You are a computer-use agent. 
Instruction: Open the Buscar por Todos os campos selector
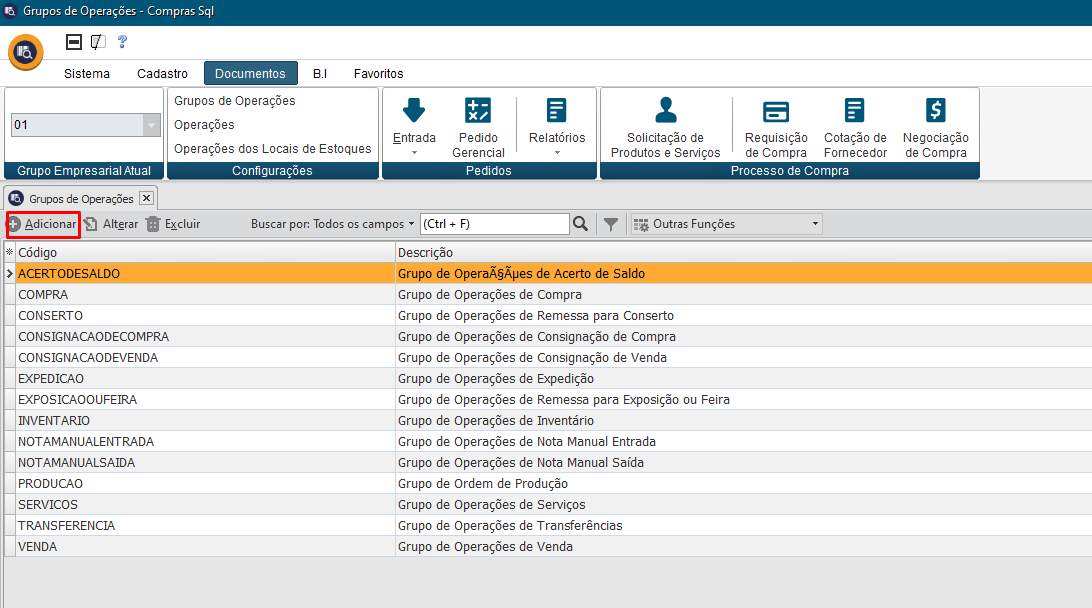pyautogui.click(x=332, y=224)
